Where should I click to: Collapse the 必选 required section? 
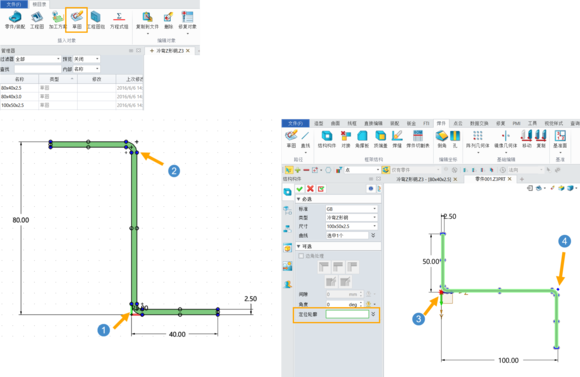pos(299,199)
